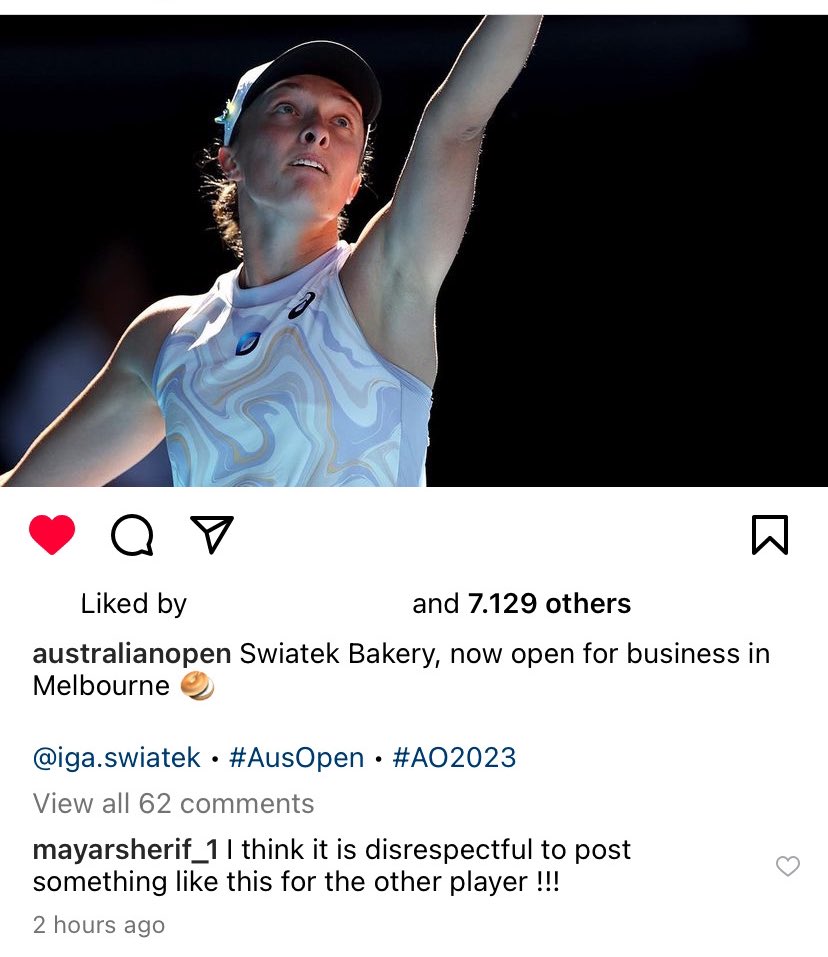Share post using paper plane icon
This screenshot has width=828, height=957.
211,534
